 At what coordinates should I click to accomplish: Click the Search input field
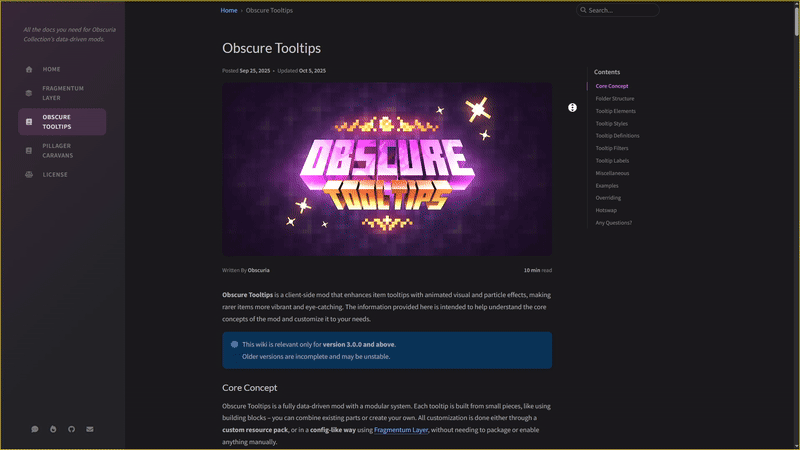click(620, 10)
